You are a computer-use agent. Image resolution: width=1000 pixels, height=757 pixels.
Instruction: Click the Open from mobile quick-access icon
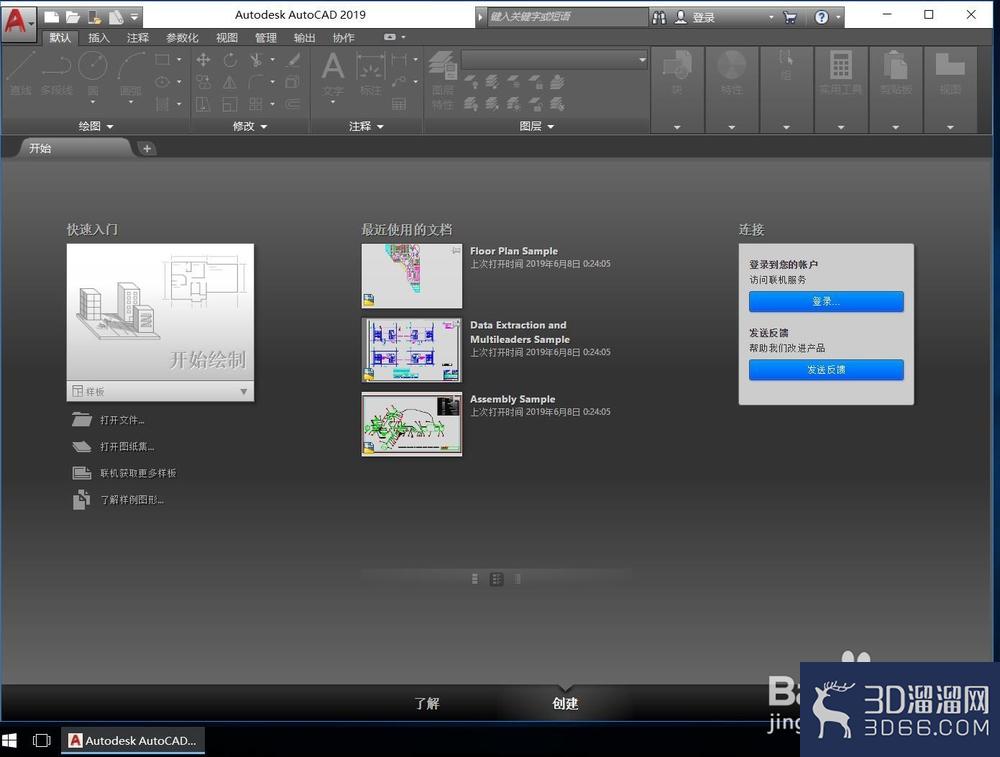point(94,17)
